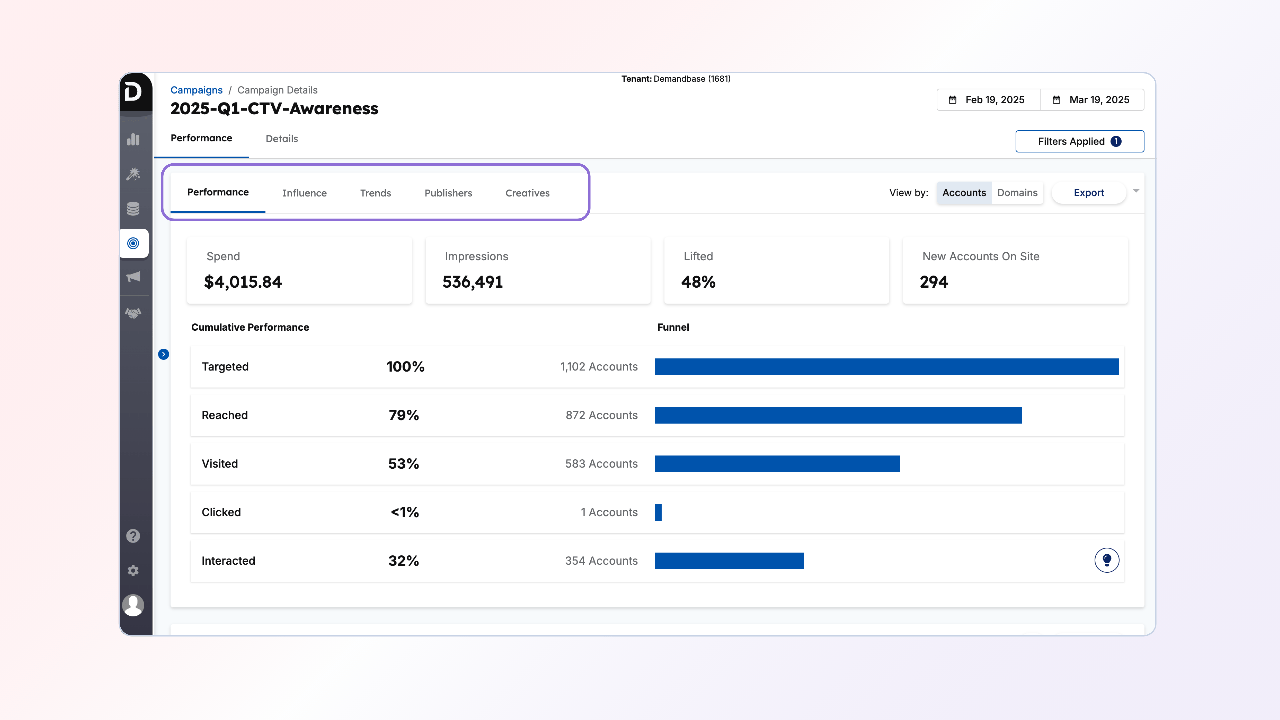
Task: Select the target bullseye sidebar icon
Action: (133, 243)
